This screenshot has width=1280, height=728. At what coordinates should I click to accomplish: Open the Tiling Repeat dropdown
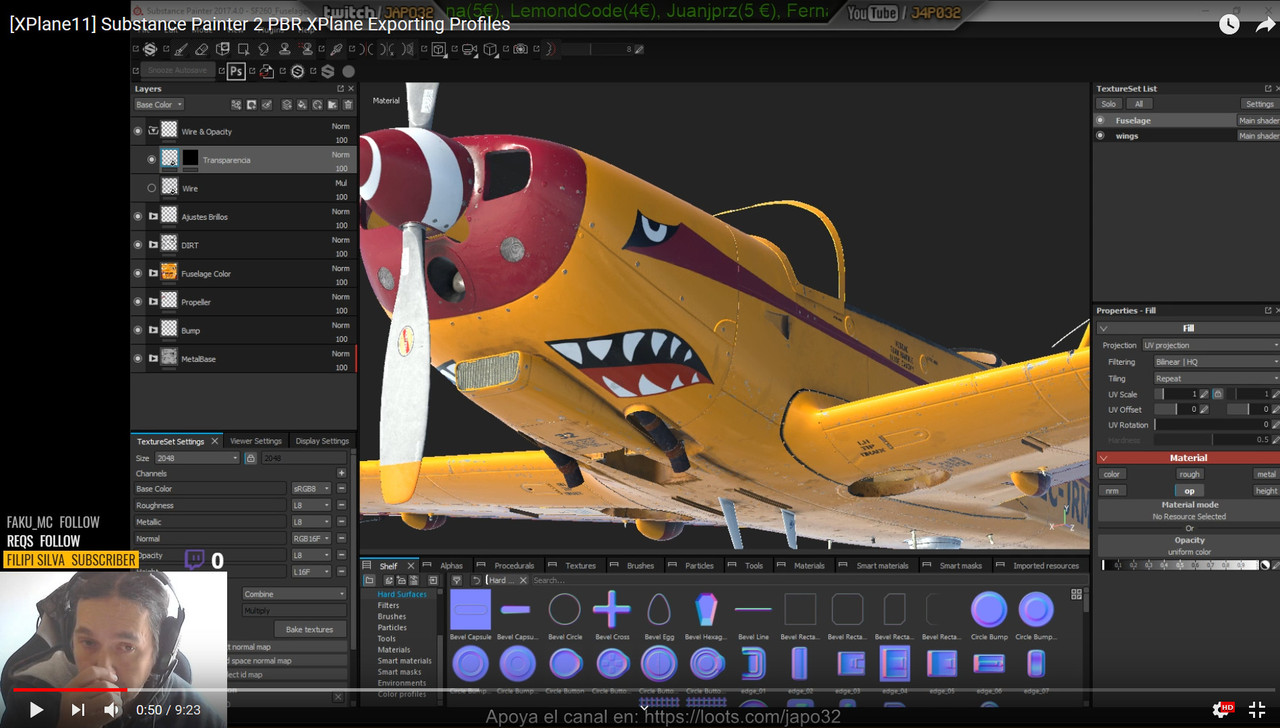[1217, 379]
